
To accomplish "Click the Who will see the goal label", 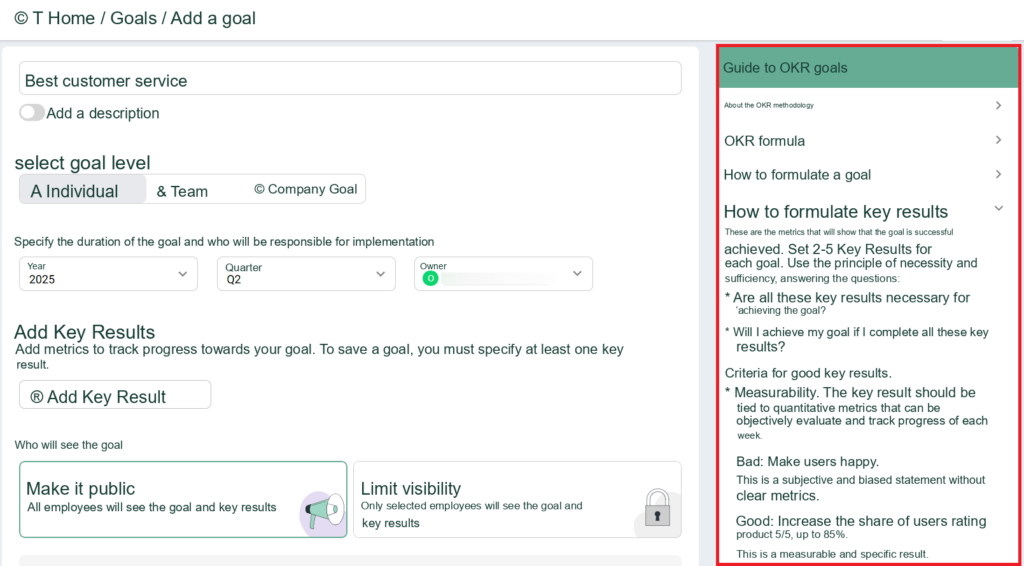I will pyautogui.click(x=69, y=445).
